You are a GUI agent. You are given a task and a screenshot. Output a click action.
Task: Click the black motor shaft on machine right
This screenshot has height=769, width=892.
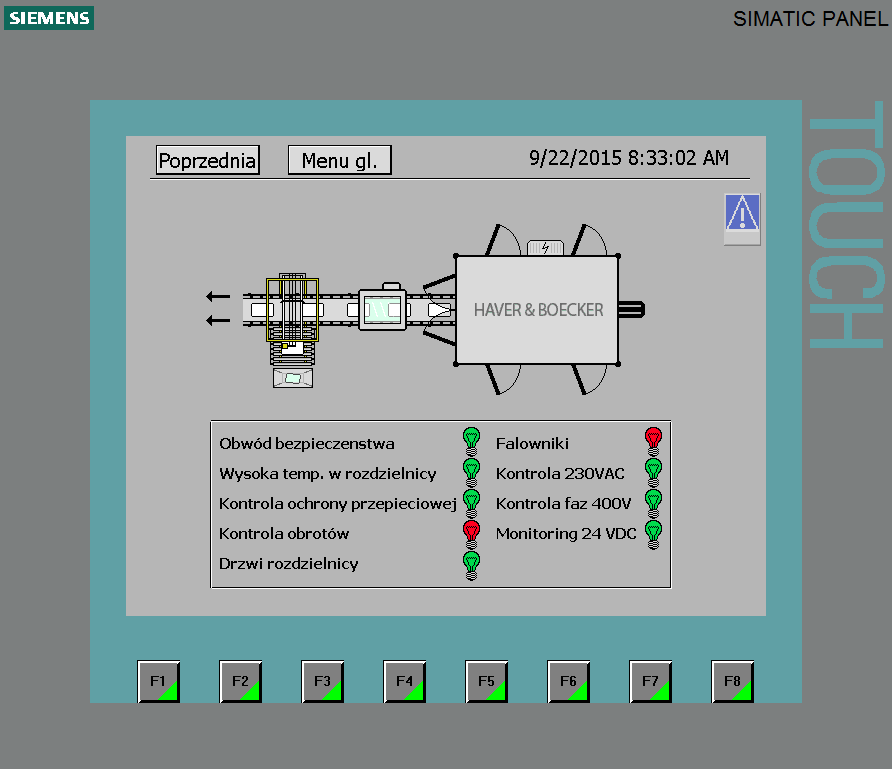(x=631, y=310)
